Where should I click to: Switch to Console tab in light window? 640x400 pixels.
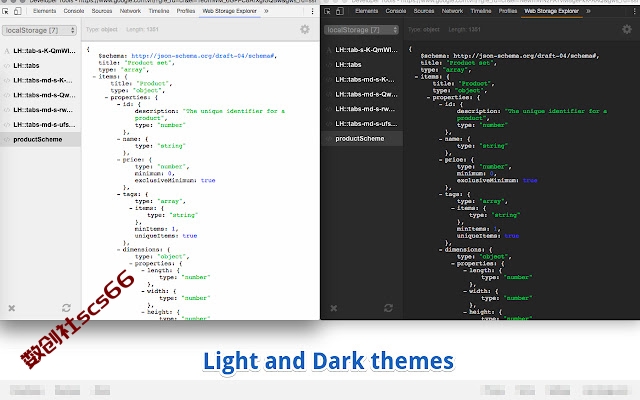click(74, 11)
